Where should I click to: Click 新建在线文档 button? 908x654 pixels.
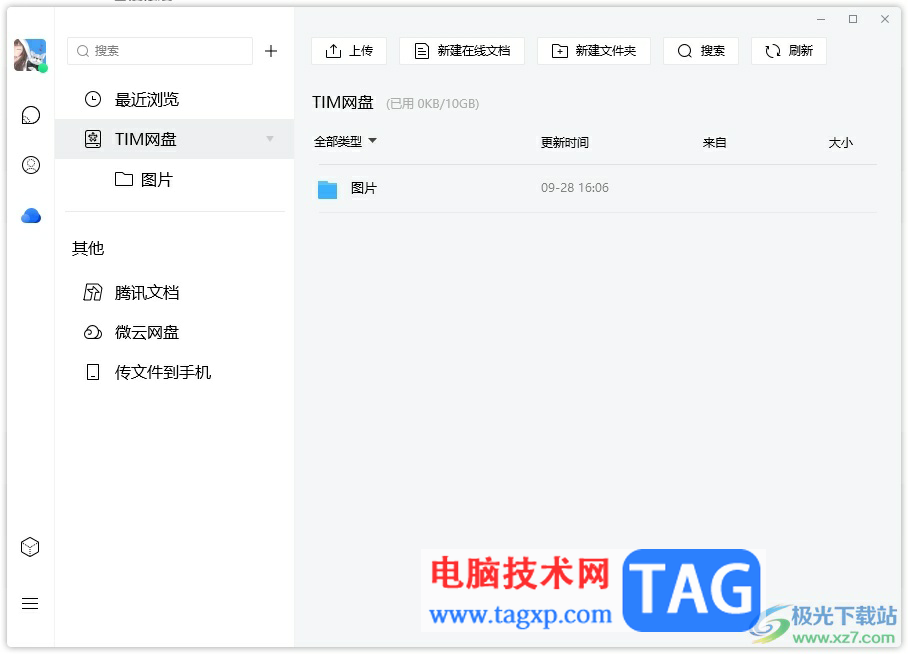pos(462,51)
